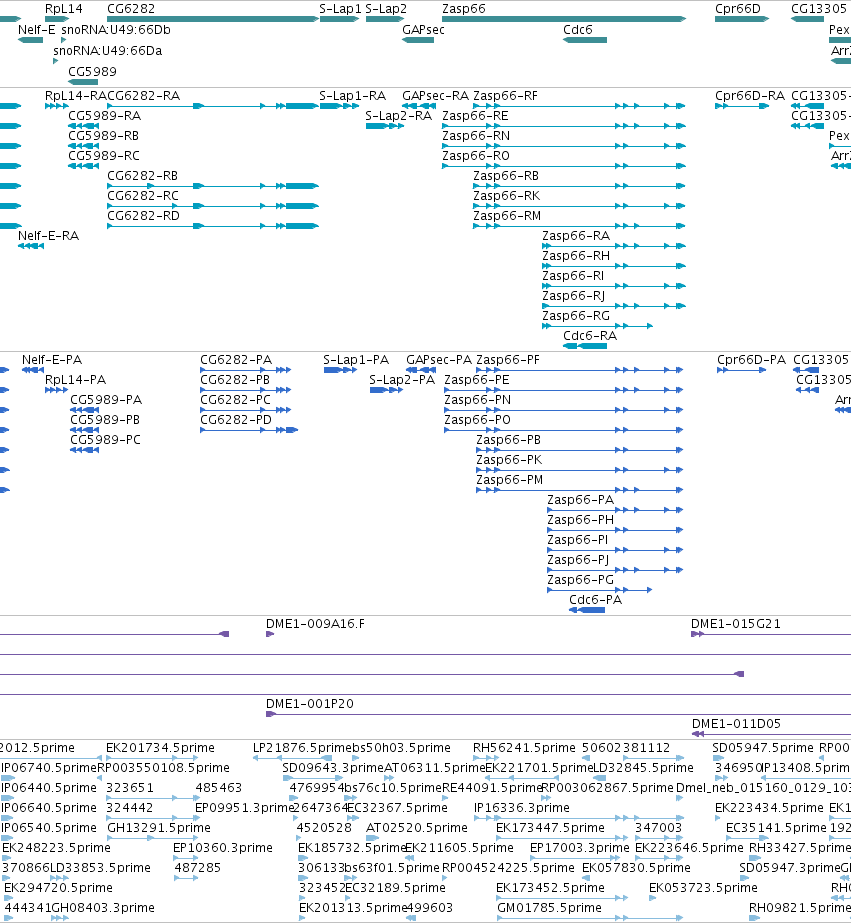
Task: Select BAC clone DME1-015G21
Action: coord(736,624)
